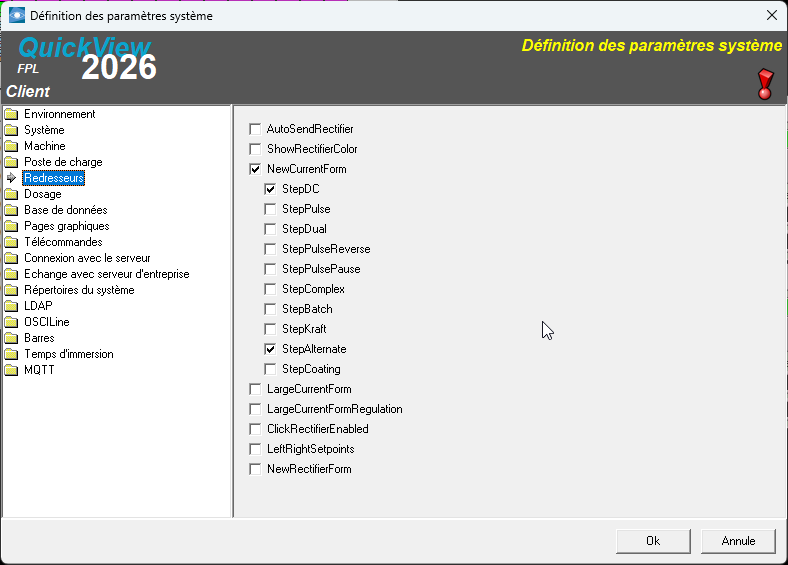
Task: Click the Système folder icon
Action: (x=11, y=130)
